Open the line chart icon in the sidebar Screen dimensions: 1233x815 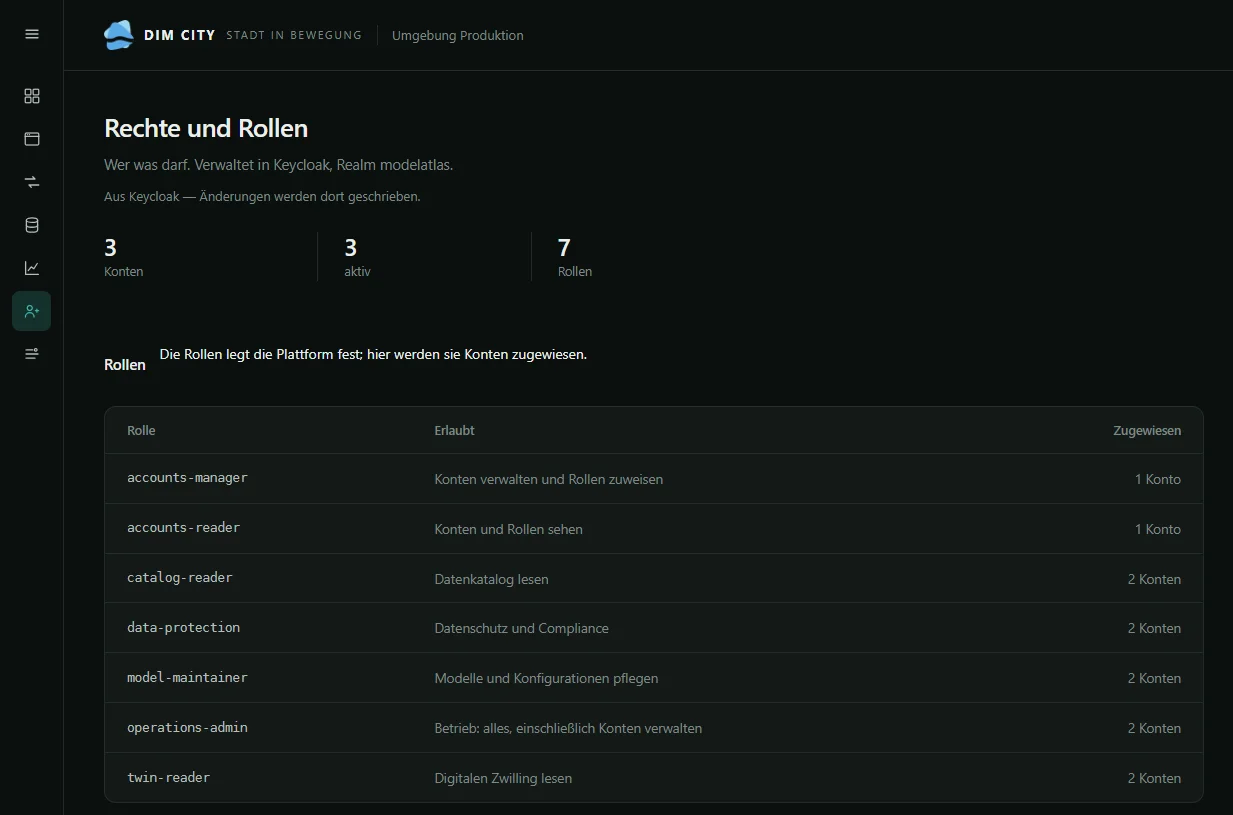[x=32, y=268]
